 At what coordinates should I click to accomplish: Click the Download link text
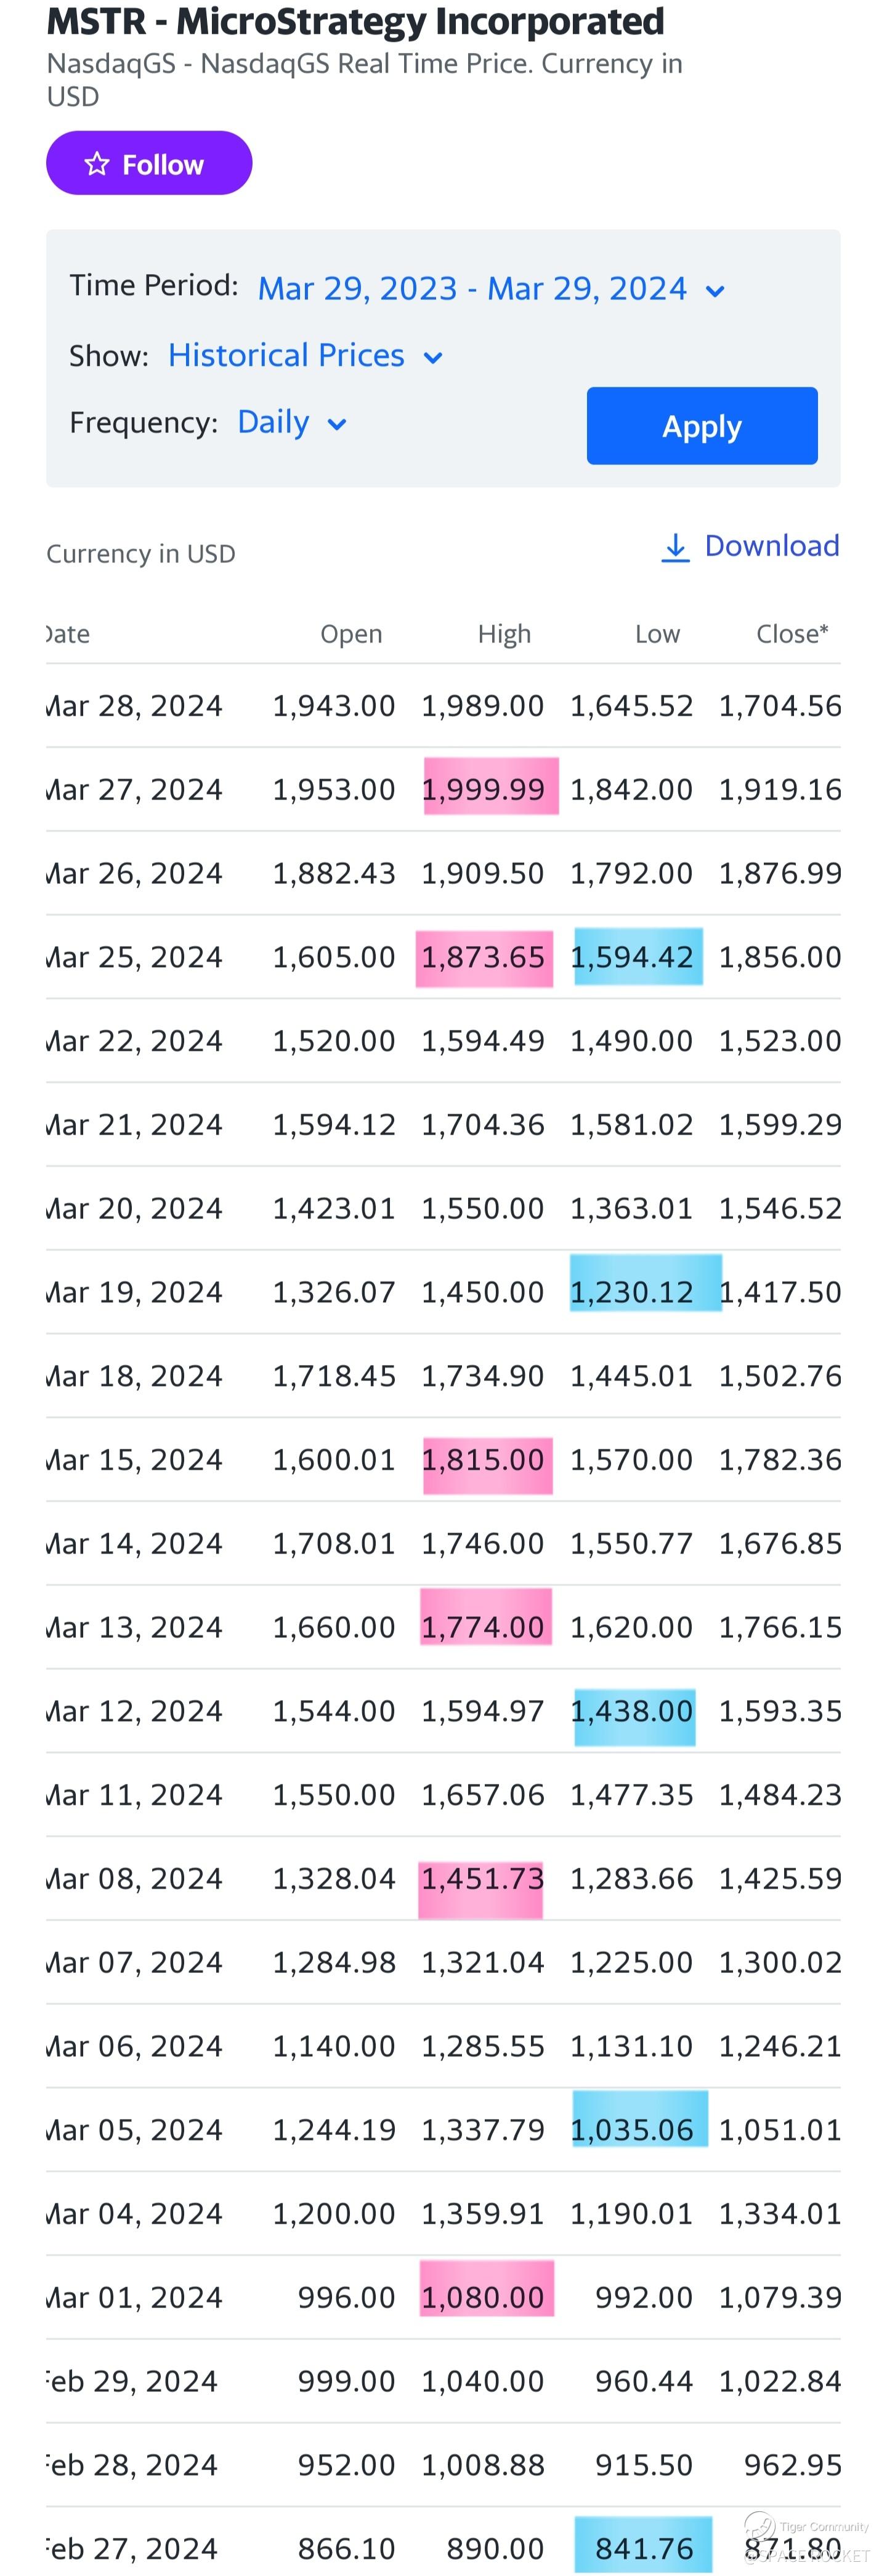coord(771,546)
